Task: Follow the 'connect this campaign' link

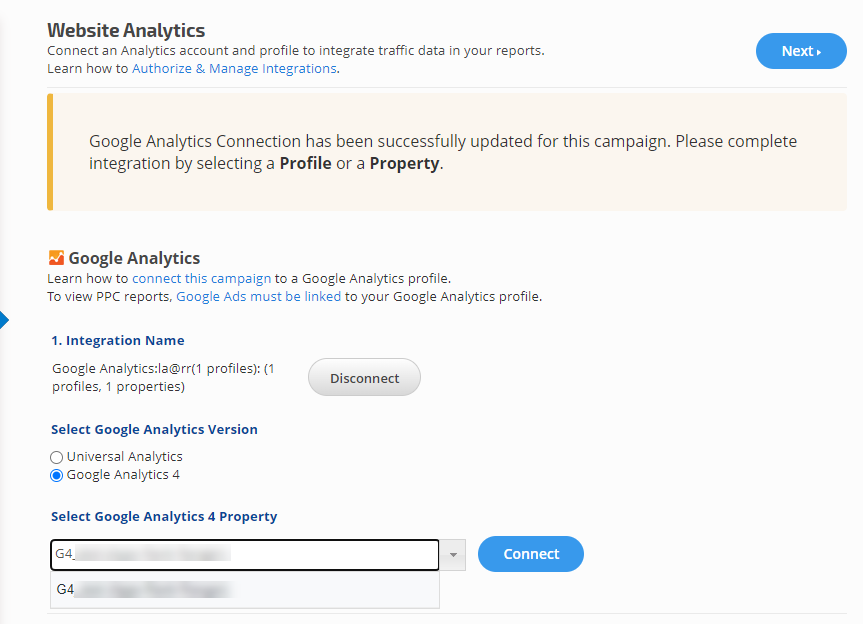Action: [x=201, y=278]
